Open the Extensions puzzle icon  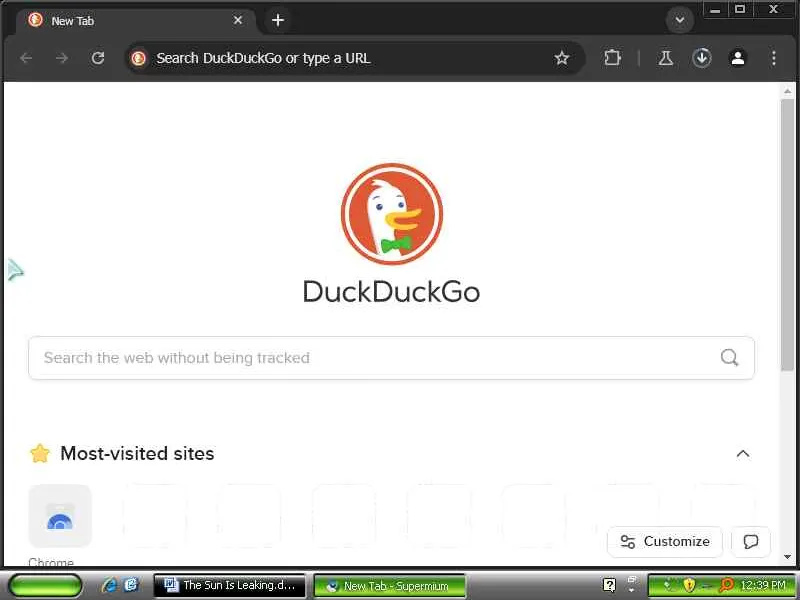pos(612,58)
